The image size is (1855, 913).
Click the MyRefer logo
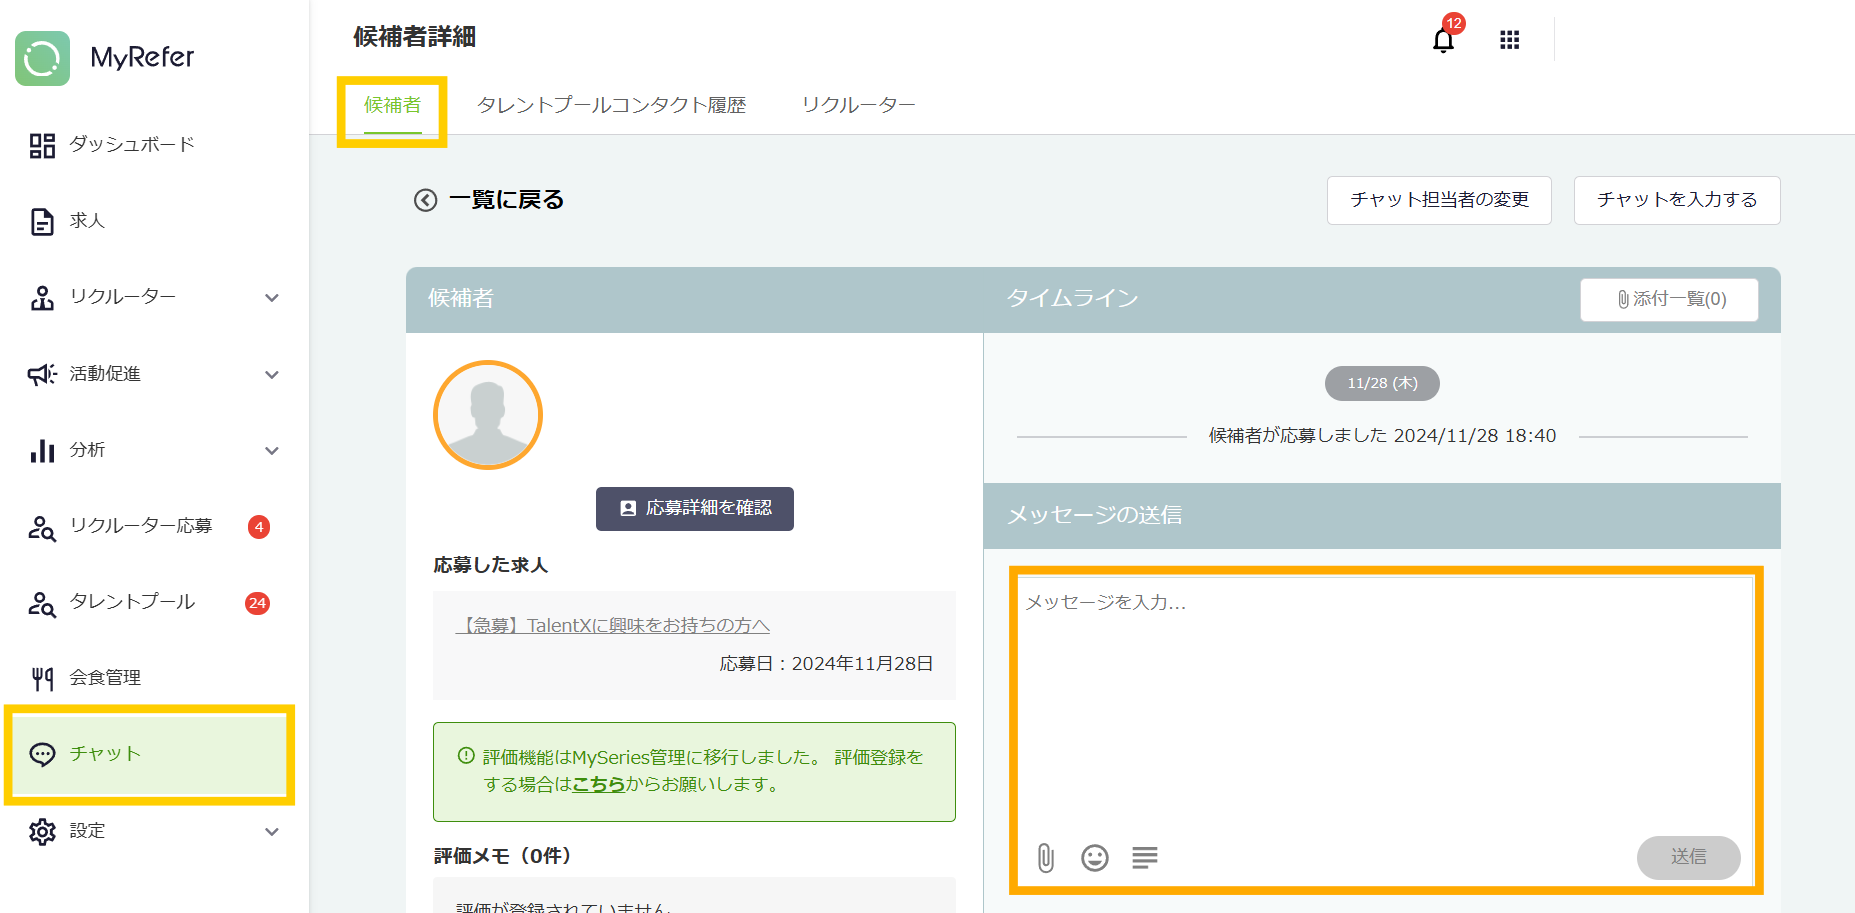point(105,58)
